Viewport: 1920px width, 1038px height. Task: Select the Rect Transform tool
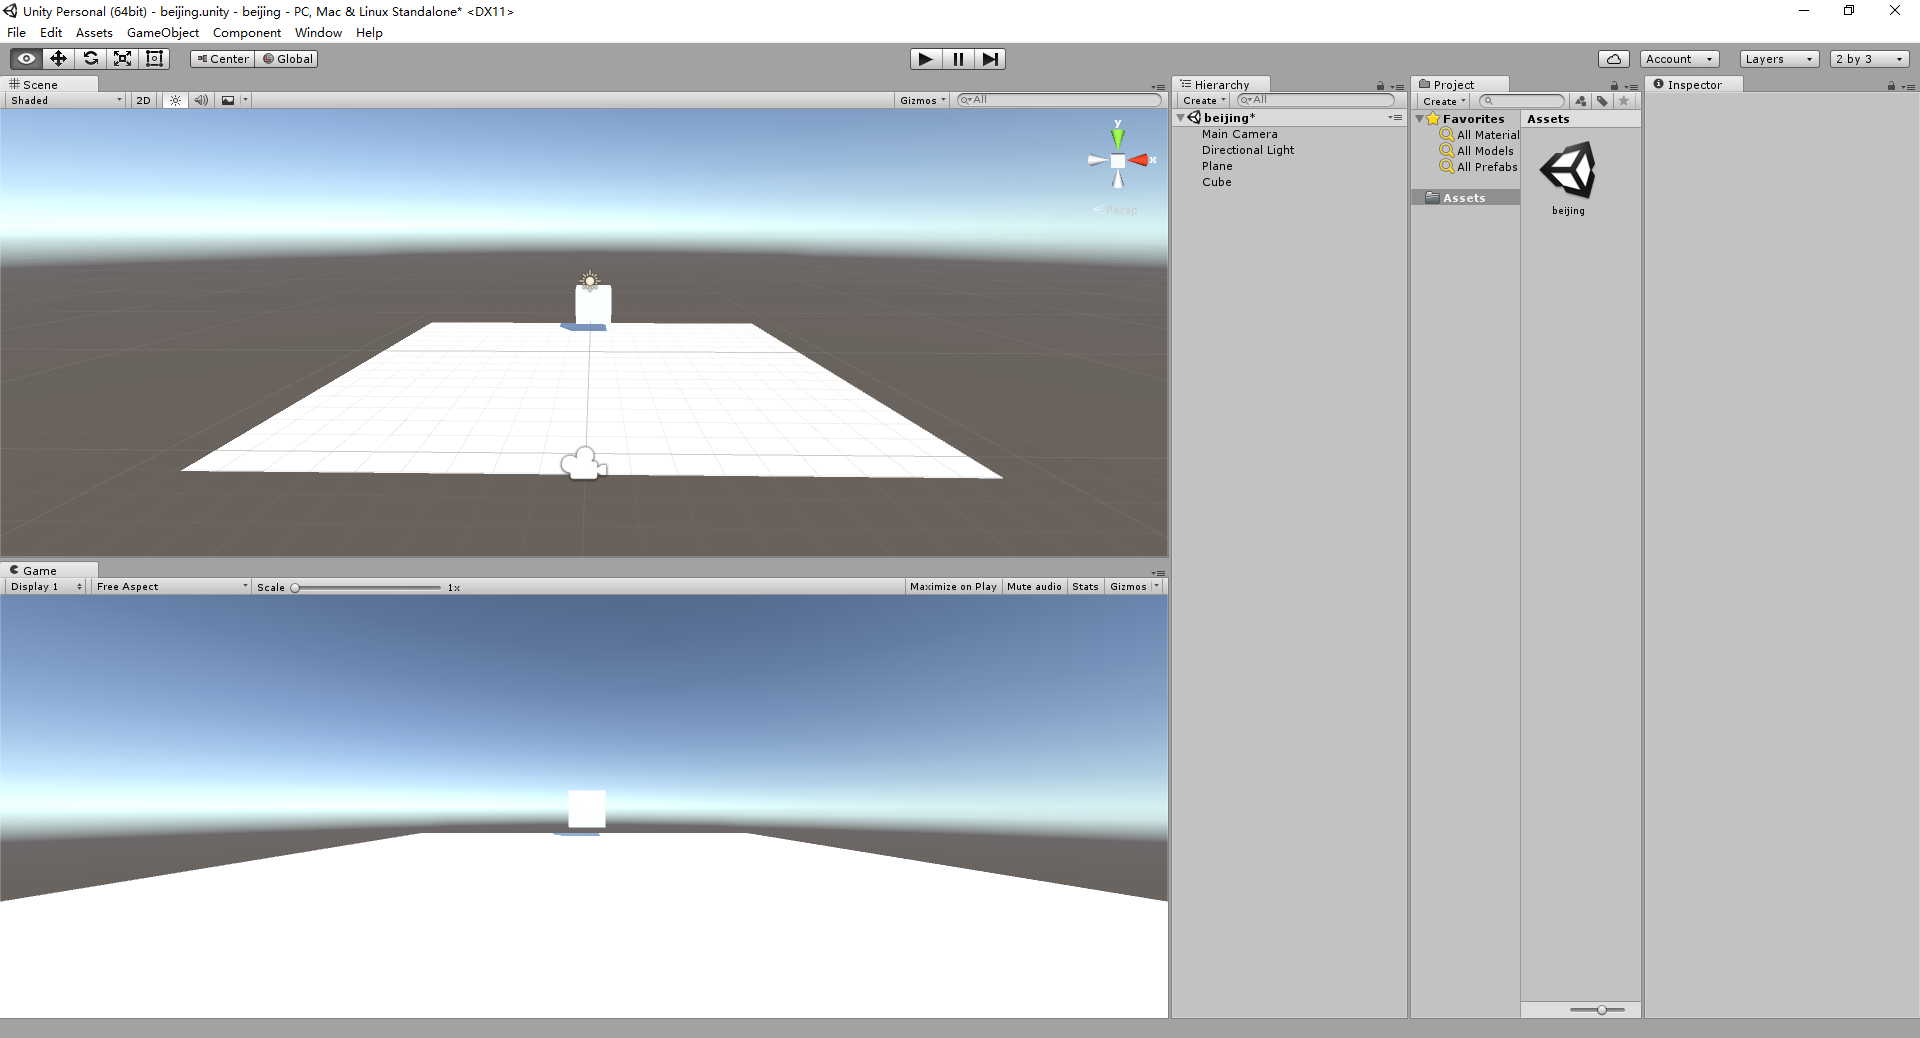pyautogui.click(x=154, y=59)
